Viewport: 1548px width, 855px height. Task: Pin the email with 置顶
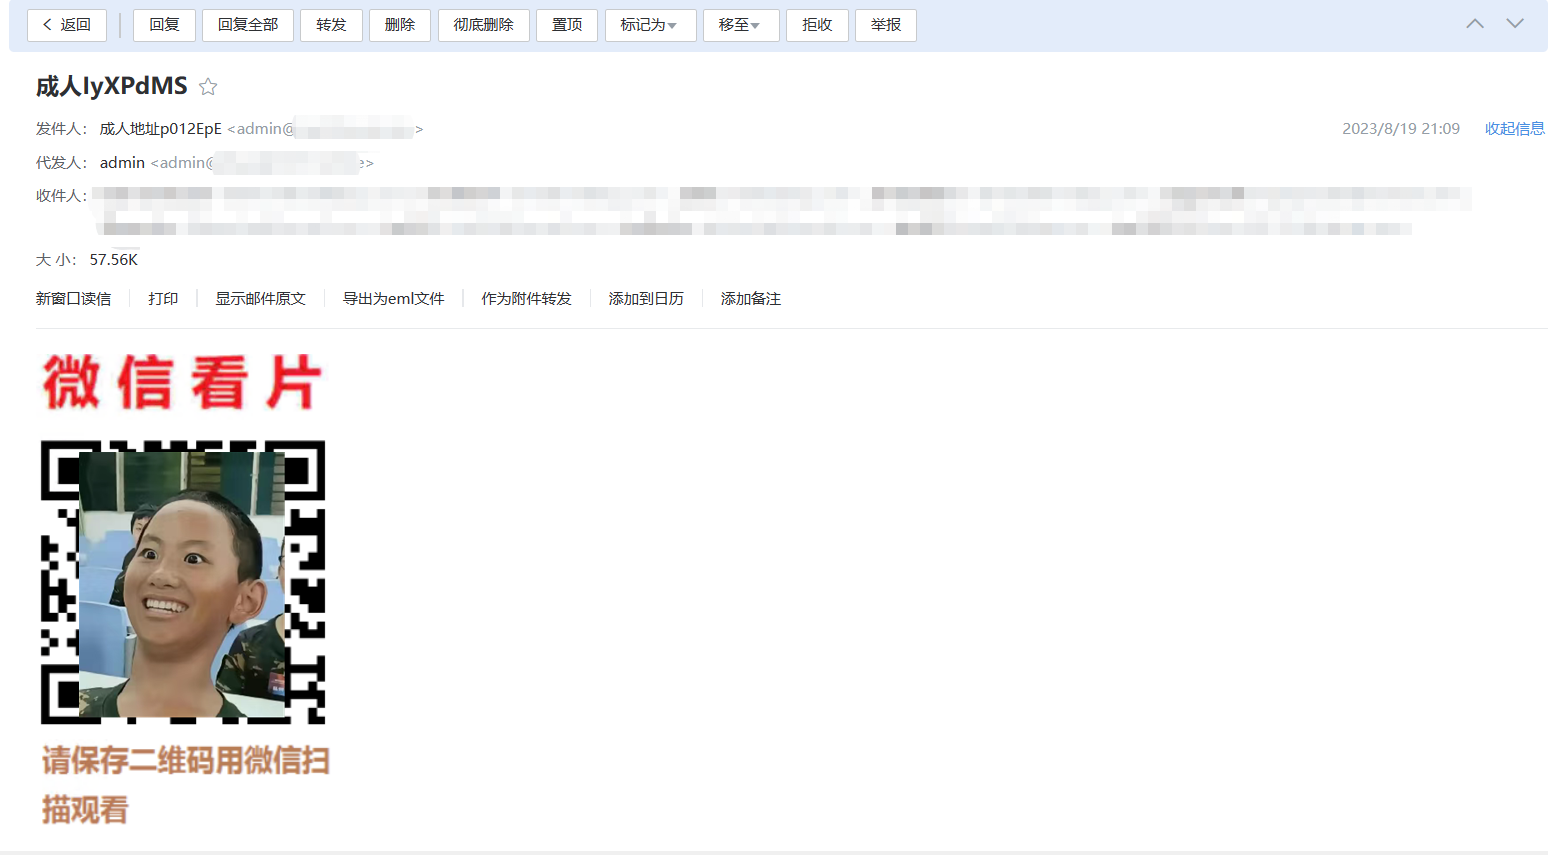pos(567,25)
